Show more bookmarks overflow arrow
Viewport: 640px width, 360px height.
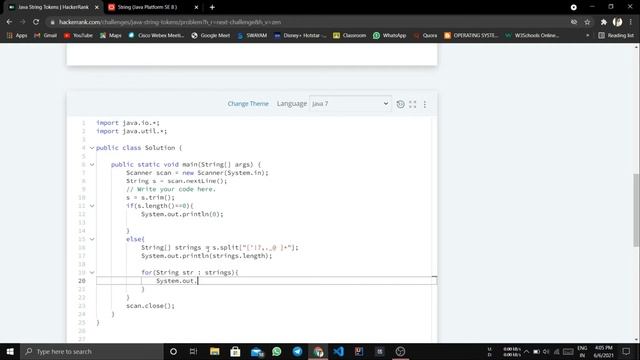coord(587,36)
